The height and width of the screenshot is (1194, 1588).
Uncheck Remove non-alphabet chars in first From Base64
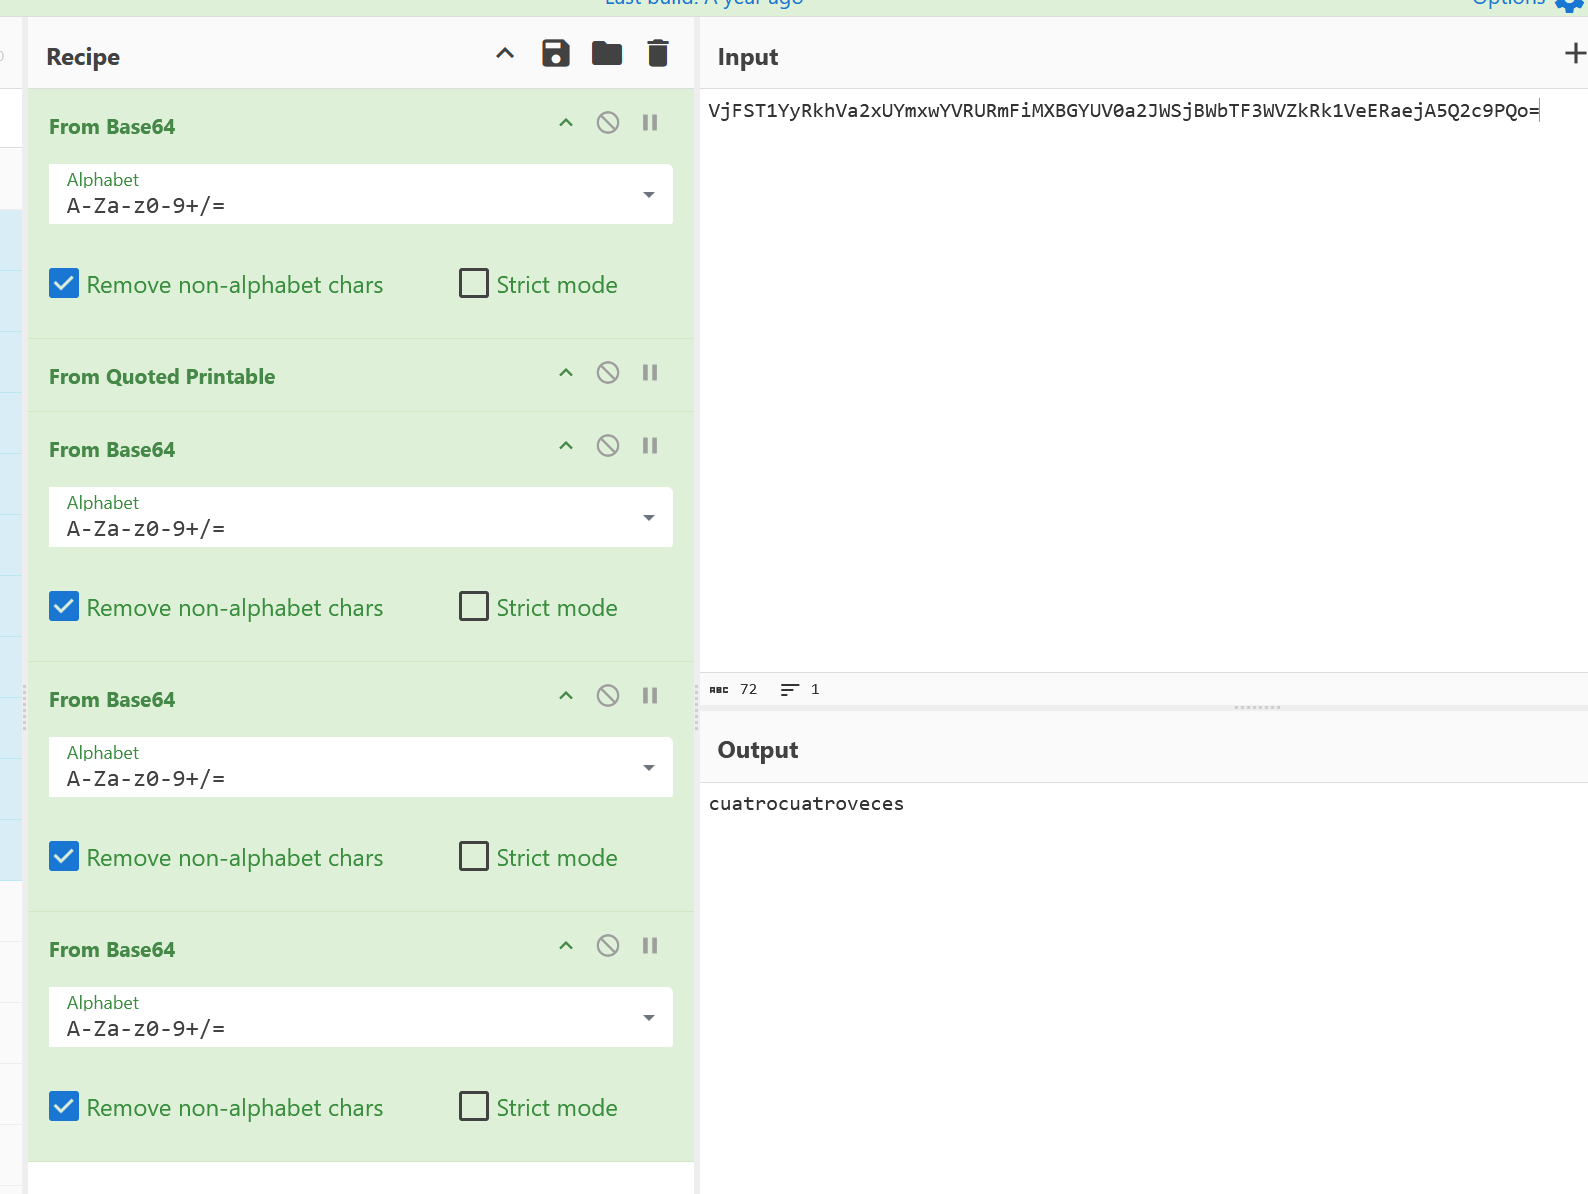[x=64, y=284]
